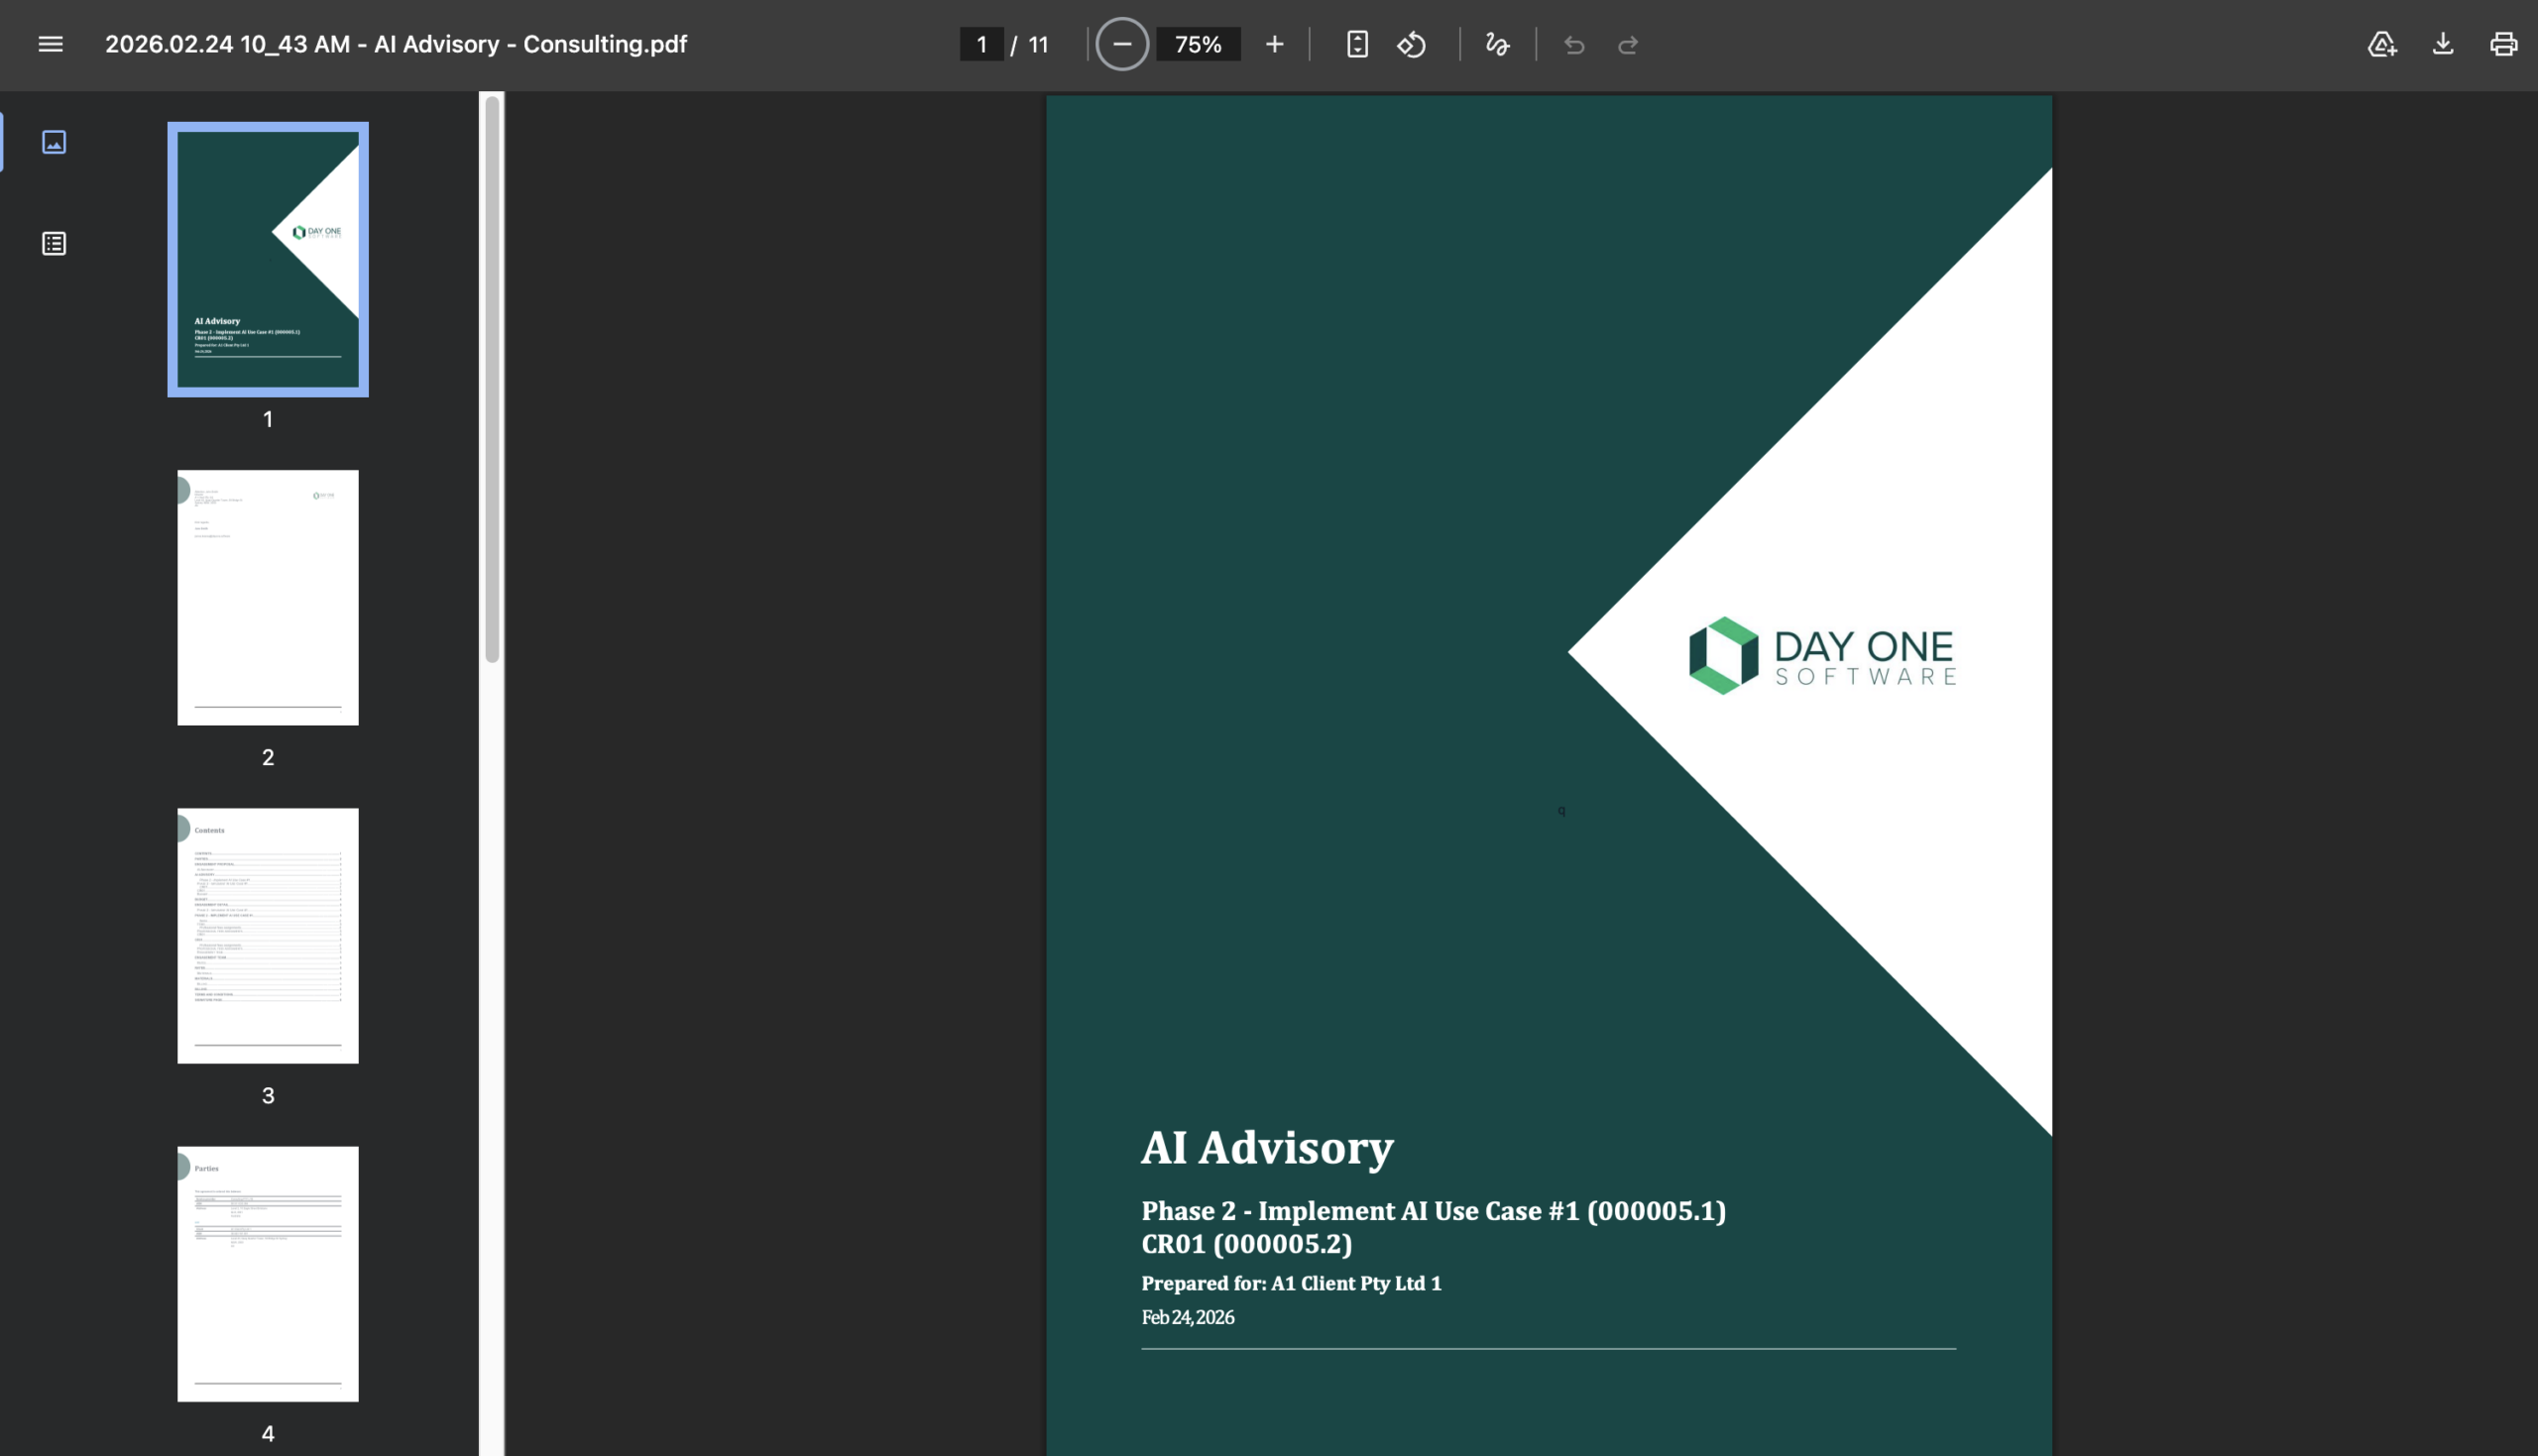Viewport: 2538px width, 1456px height.
Task: Show page thumbnails view in the sidebar
Action: click(54, 142)
